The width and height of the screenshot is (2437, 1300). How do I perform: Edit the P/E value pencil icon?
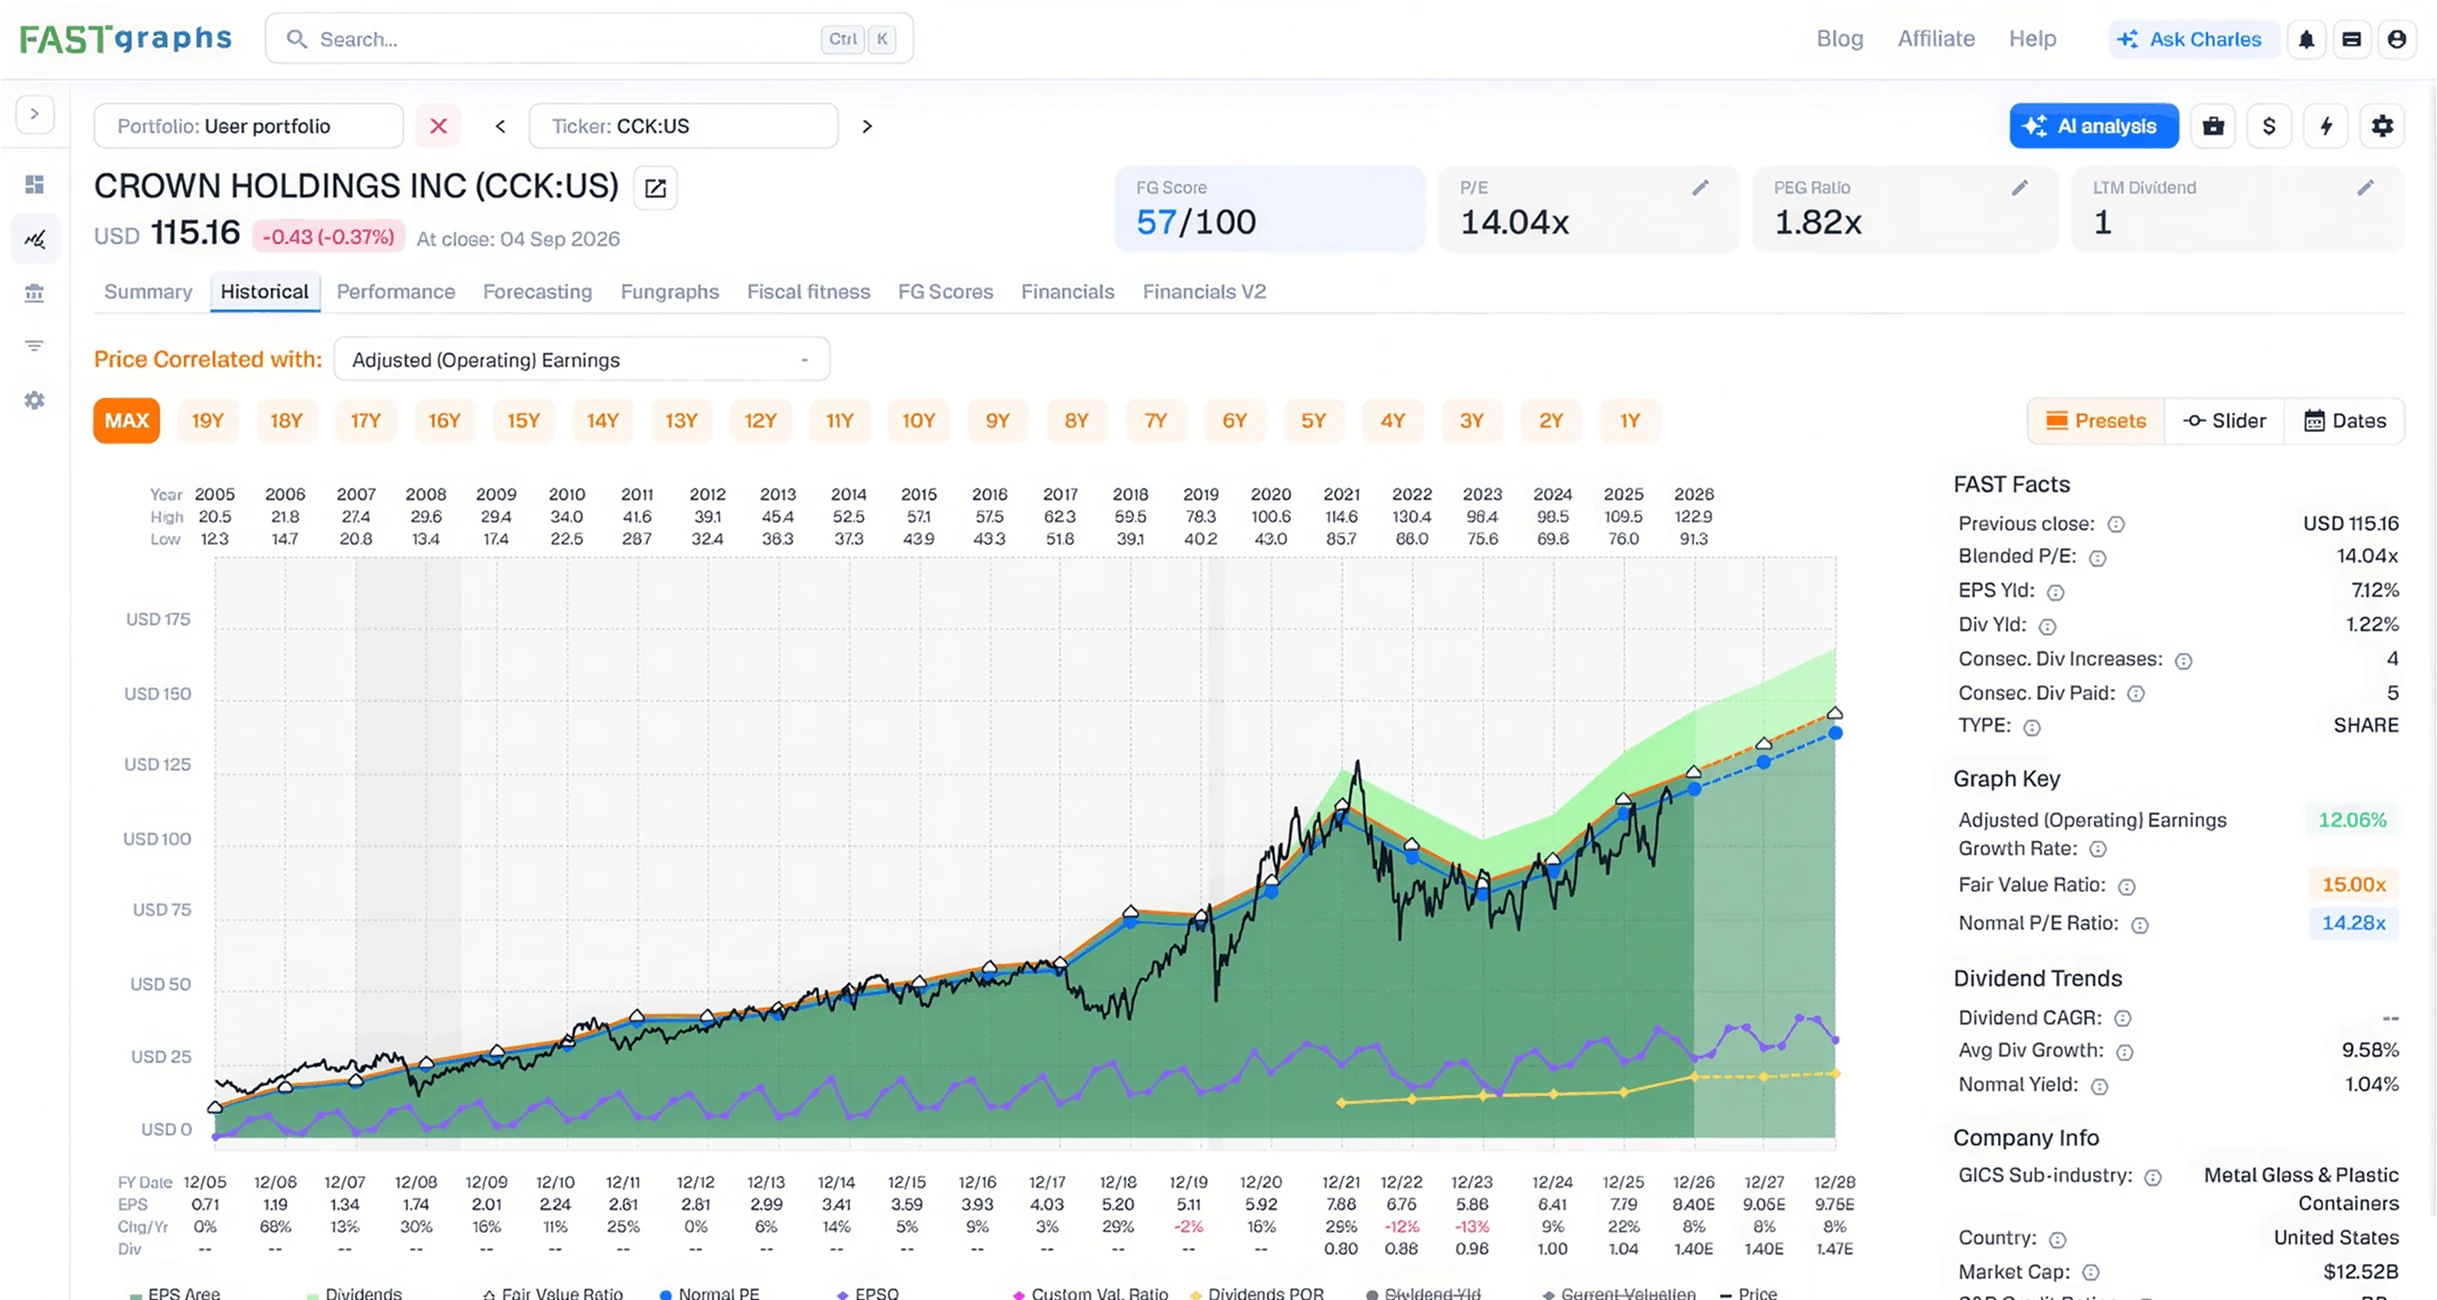point(1700,188)
